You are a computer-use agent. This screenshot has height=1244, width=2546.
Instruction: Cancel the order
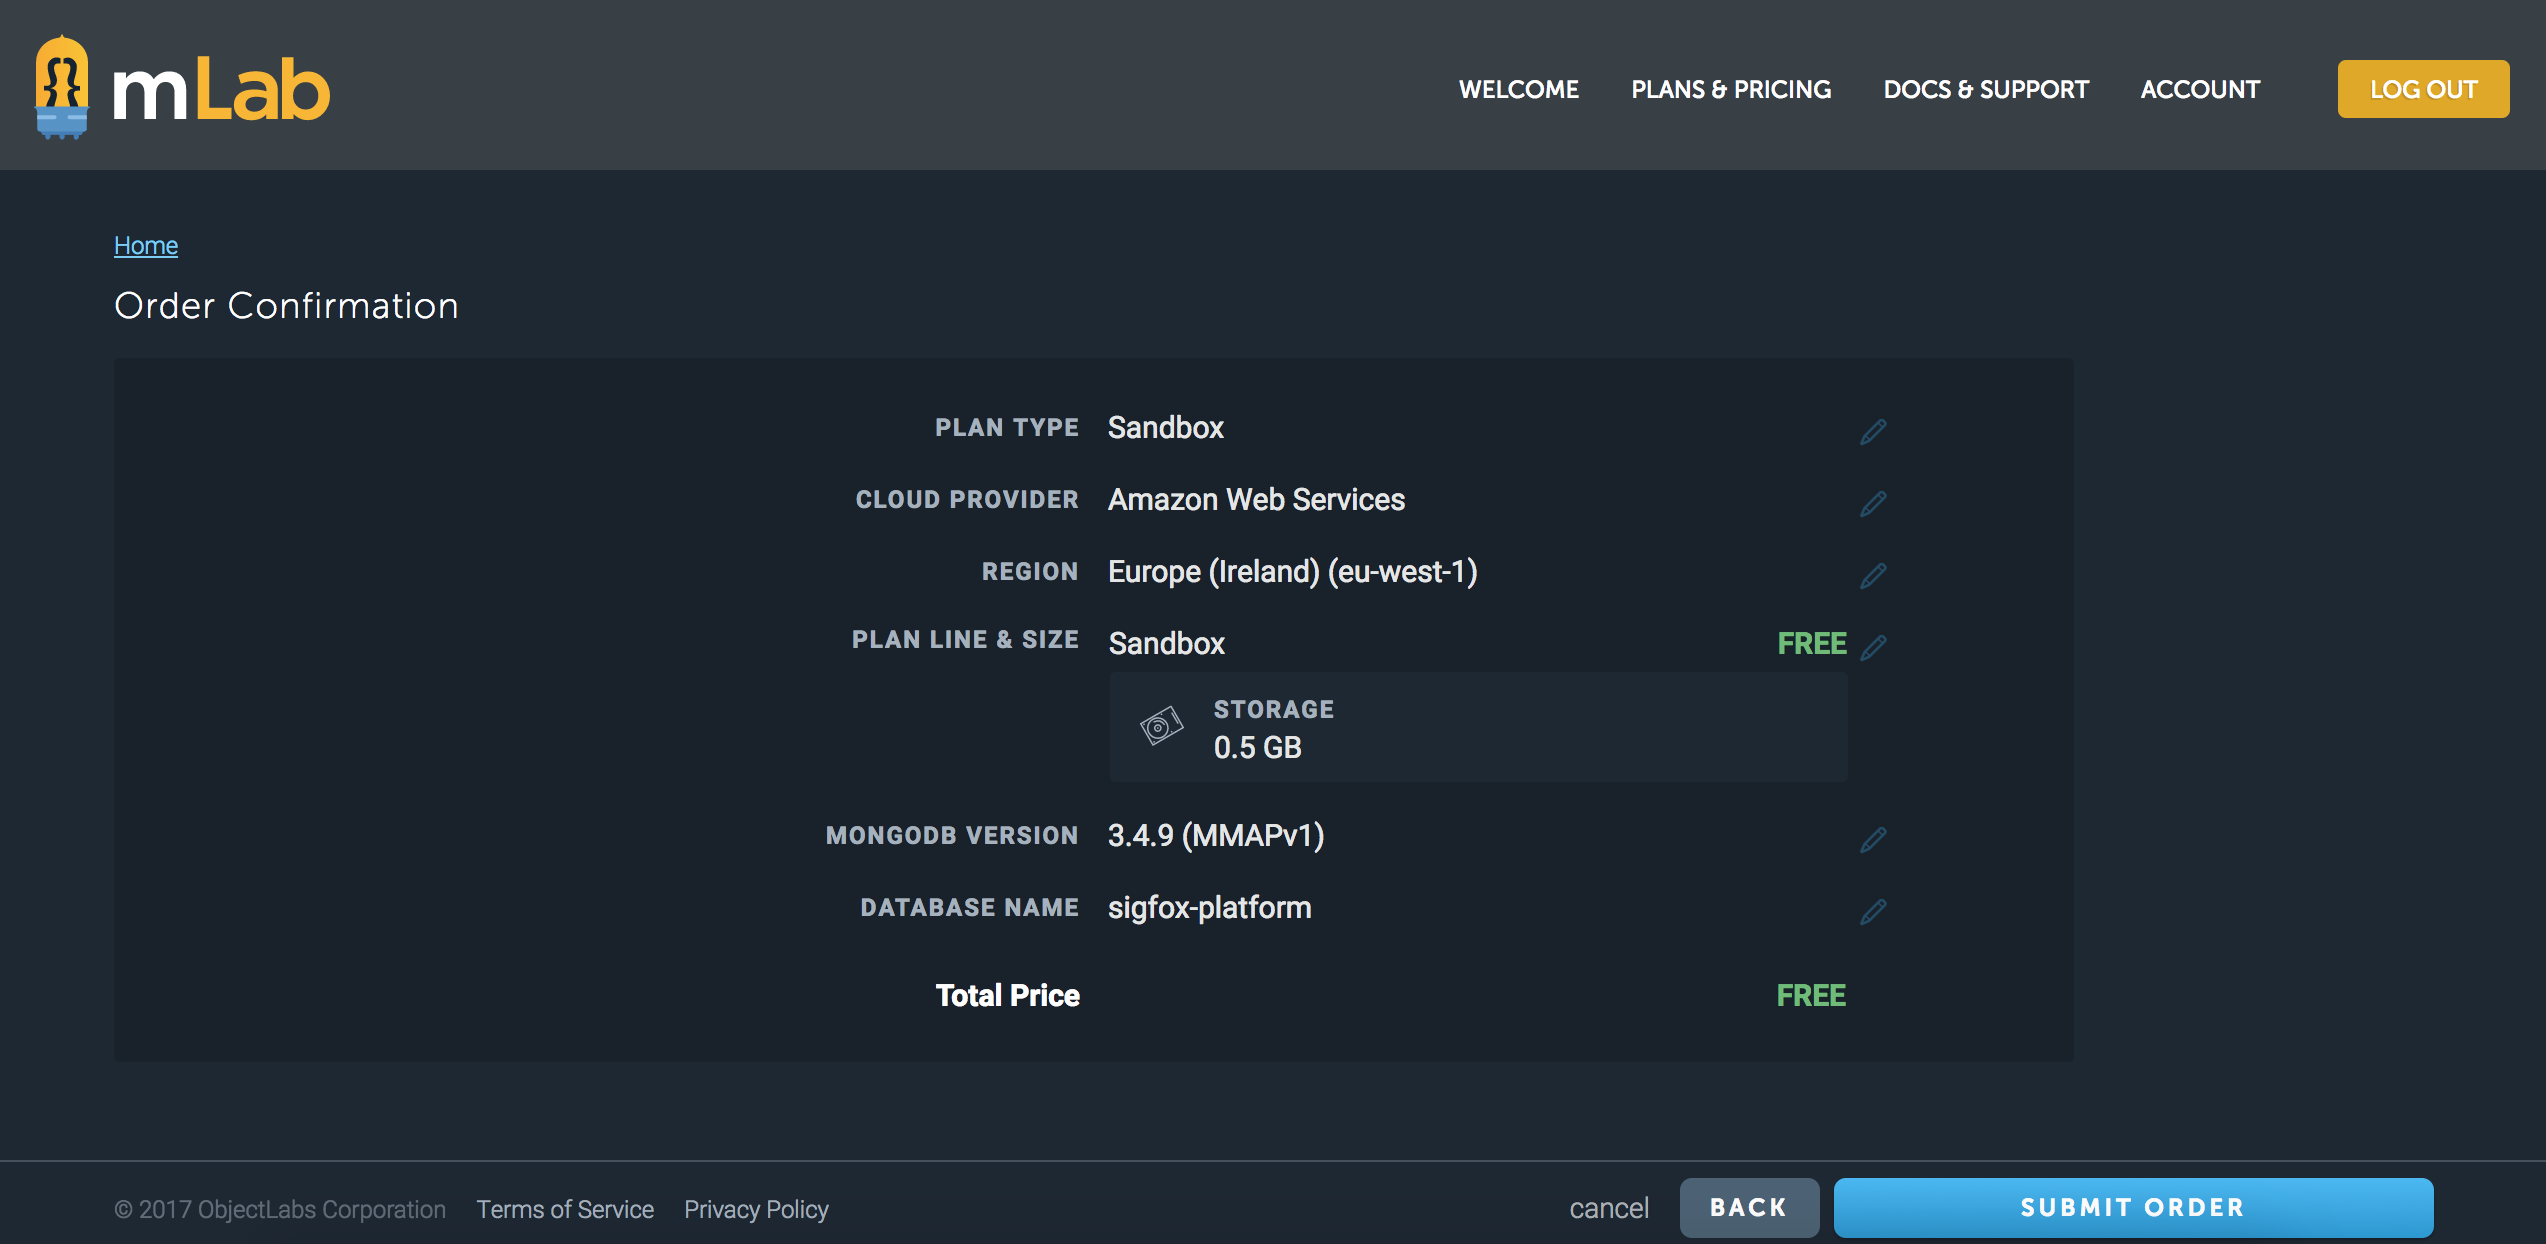pos(1608,1208)
